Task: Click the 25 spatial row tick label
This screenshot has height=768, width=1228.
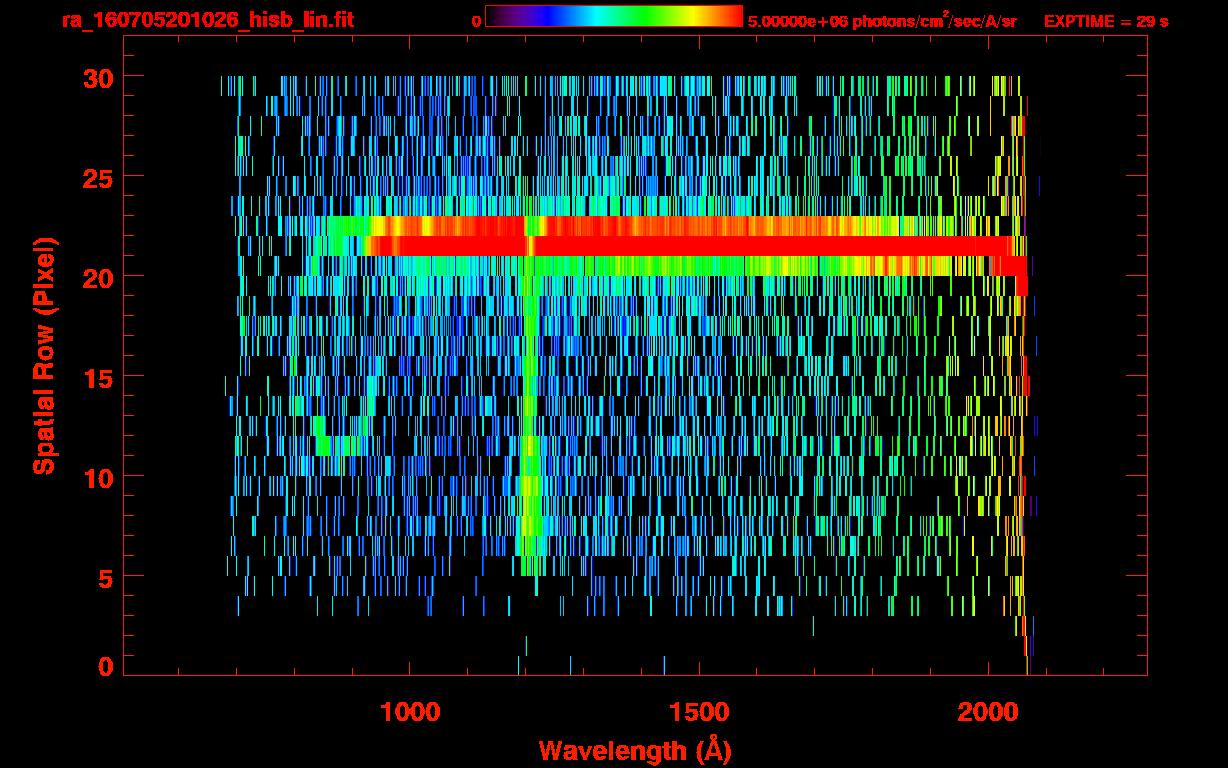Action: [99, 176]
